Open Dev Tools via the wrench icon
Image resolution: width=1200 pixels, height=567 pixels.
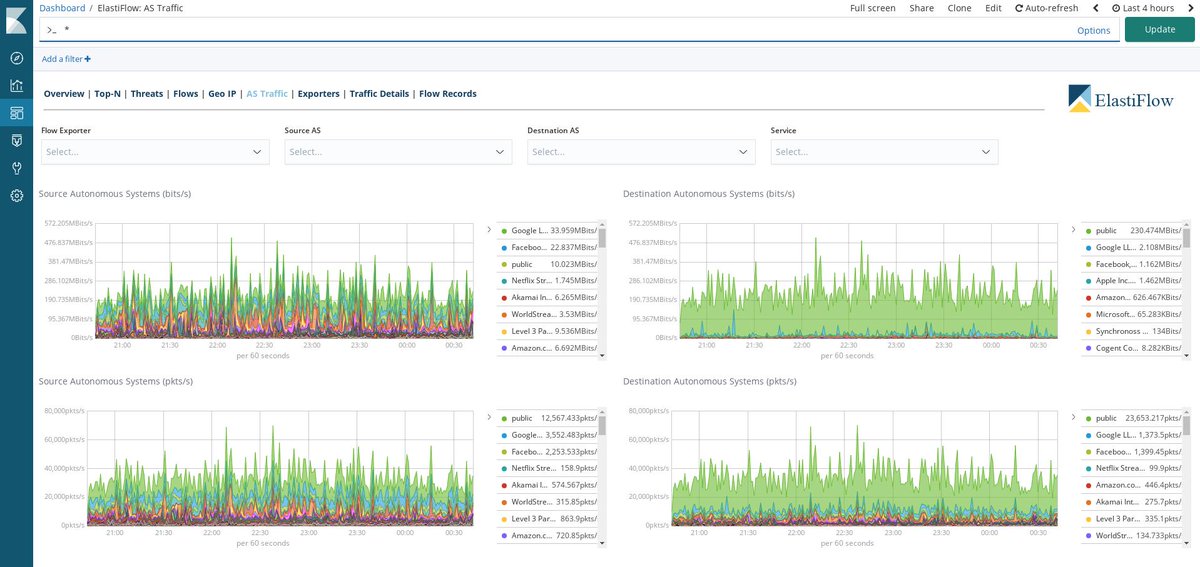[16, 168]
